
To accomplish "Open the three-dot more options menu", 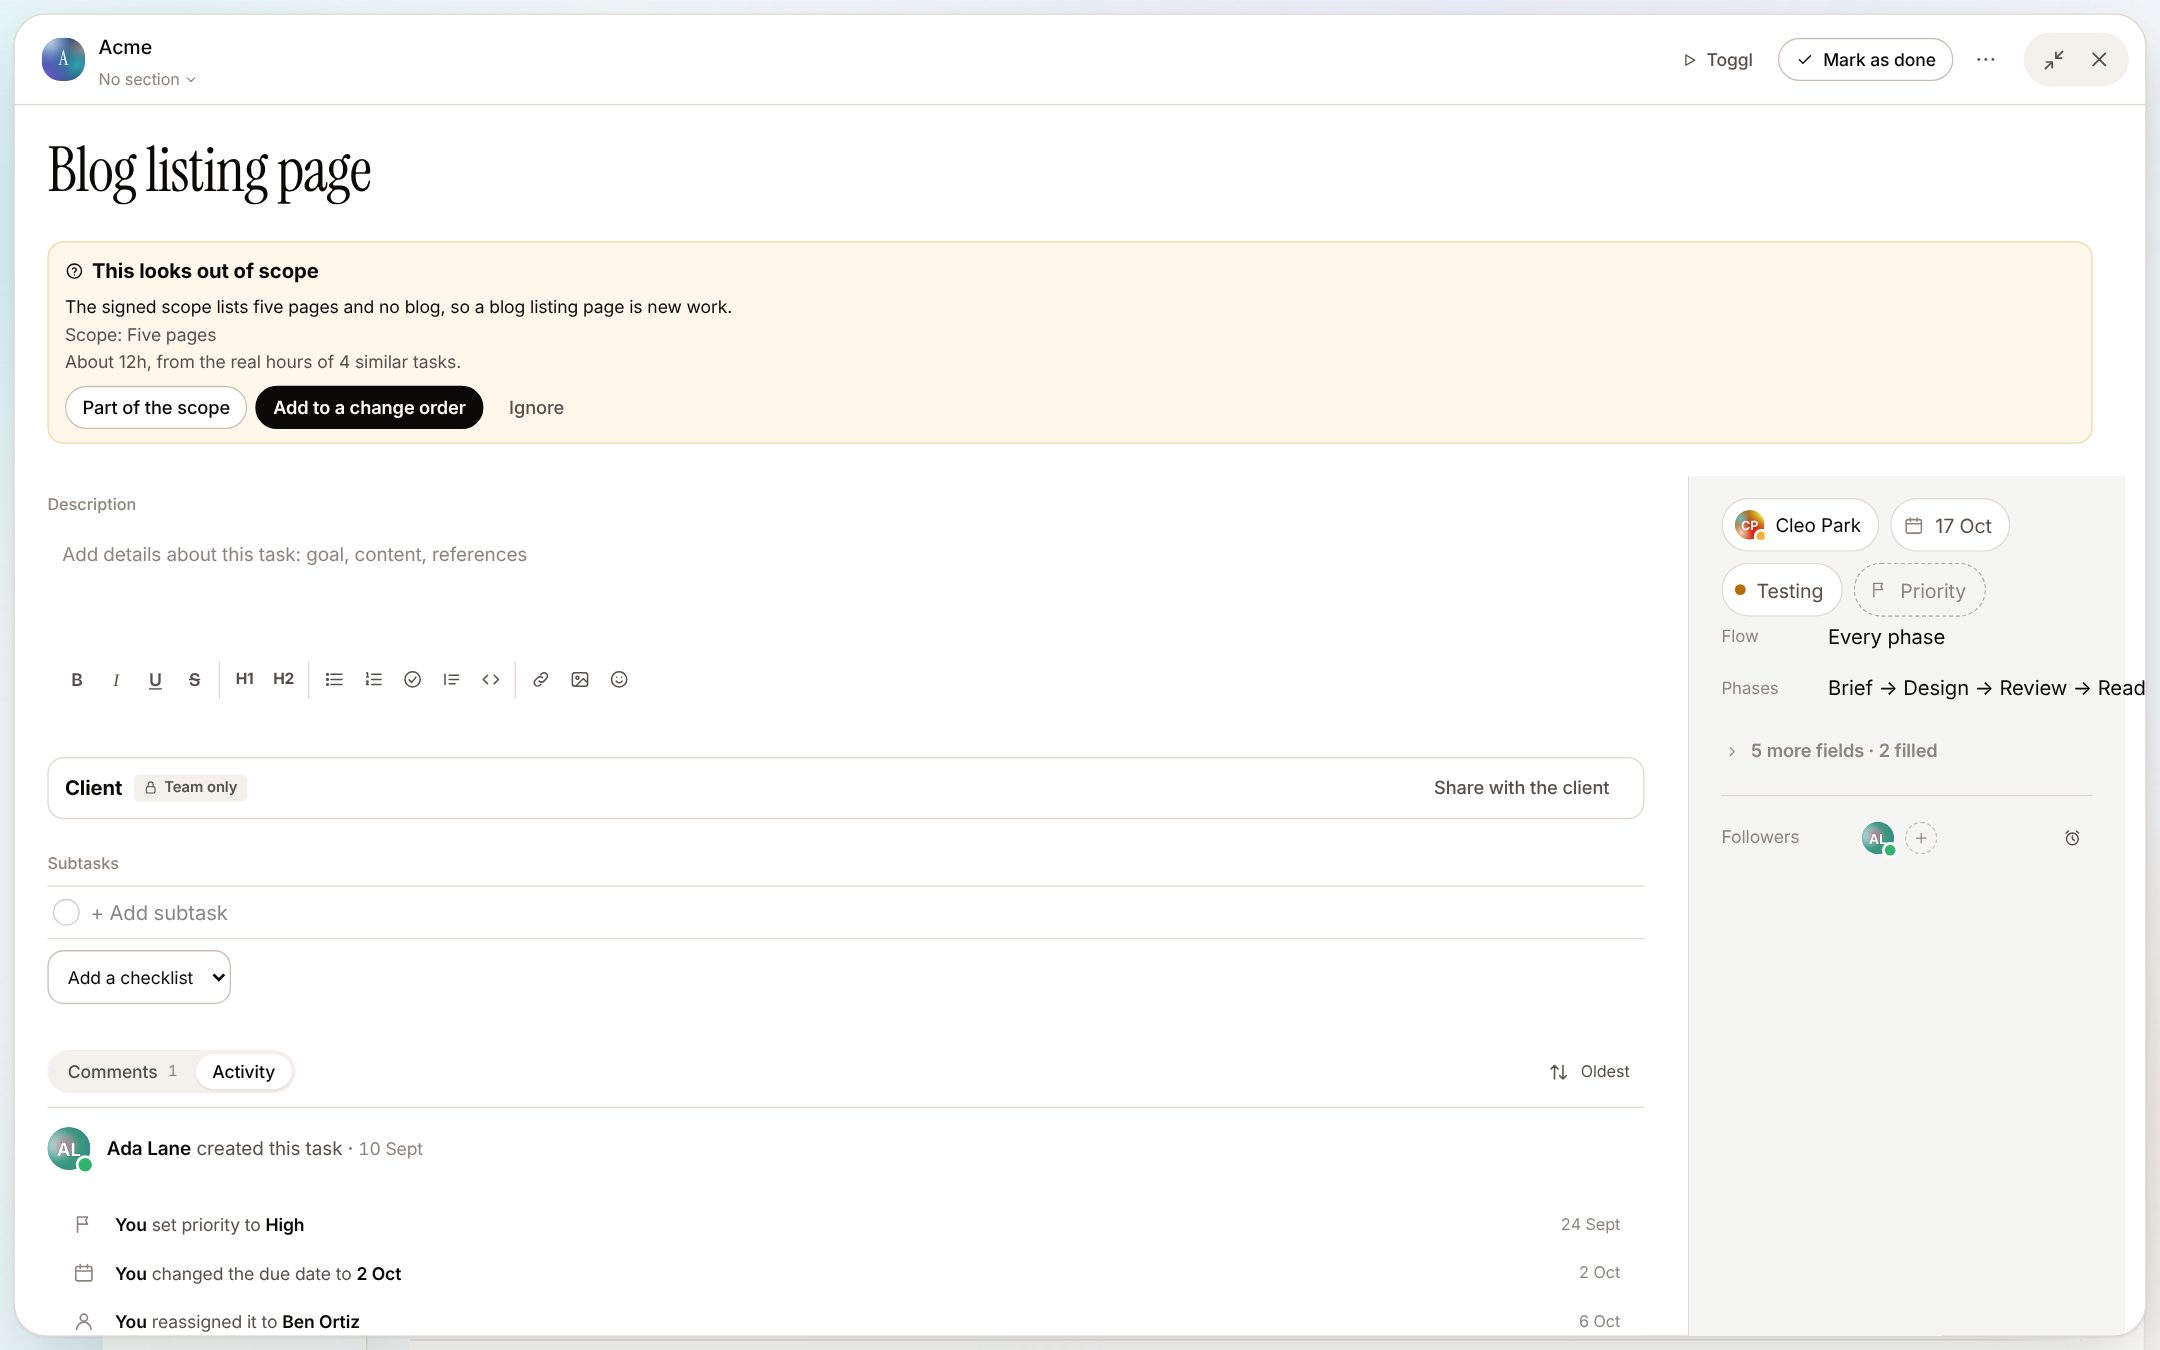I will click(1986, 60).
